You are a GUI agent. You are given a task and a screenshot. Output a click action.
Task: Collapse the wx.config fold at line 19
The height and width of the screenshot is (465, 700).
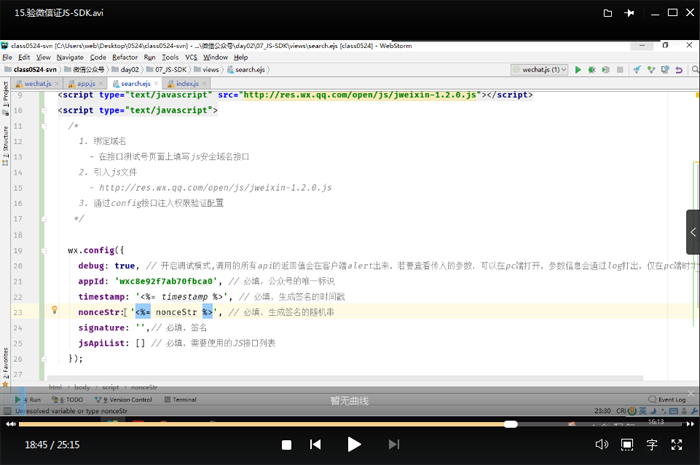(44, 251)
